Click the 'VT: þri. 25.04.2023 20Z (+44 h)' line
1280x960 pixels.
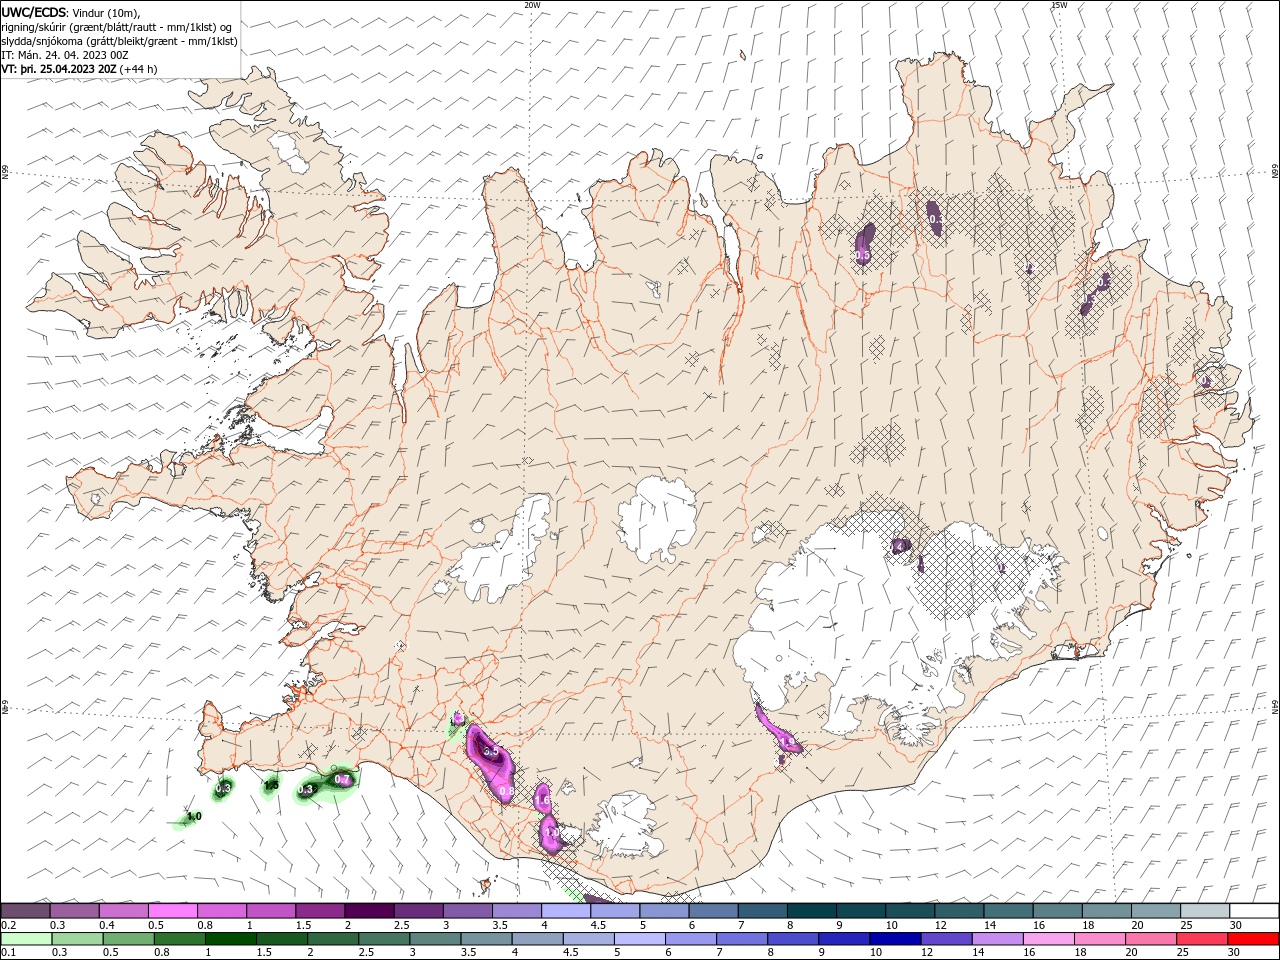[79, 69]
